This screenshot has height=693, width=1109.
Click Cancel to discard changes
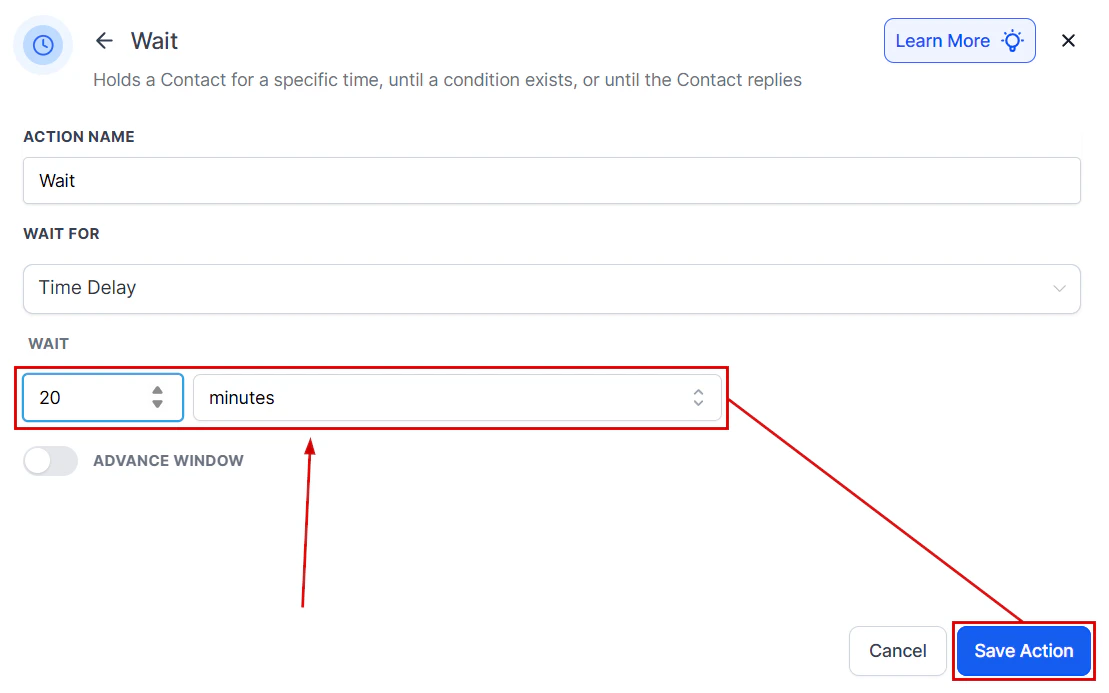(x=897, y=650)
